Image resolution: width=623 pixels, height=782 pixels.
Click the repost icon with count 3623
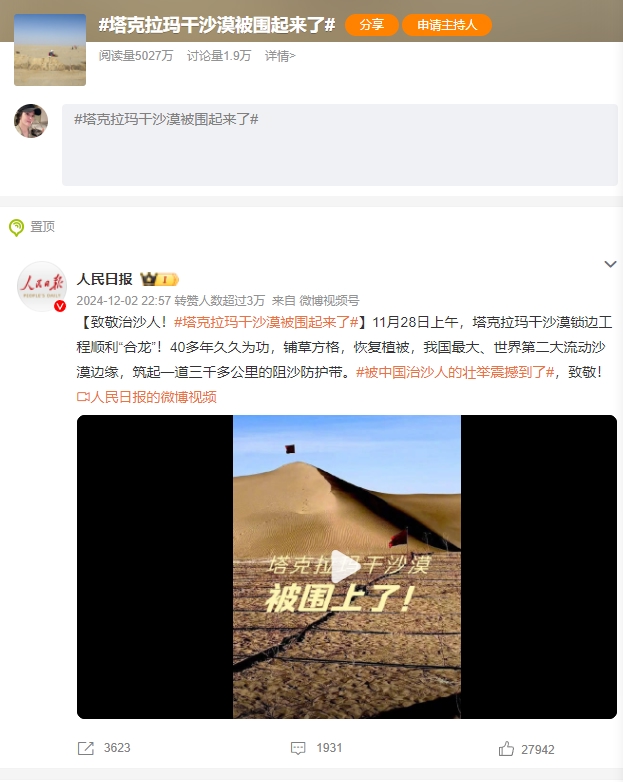(x=86, y=748)
